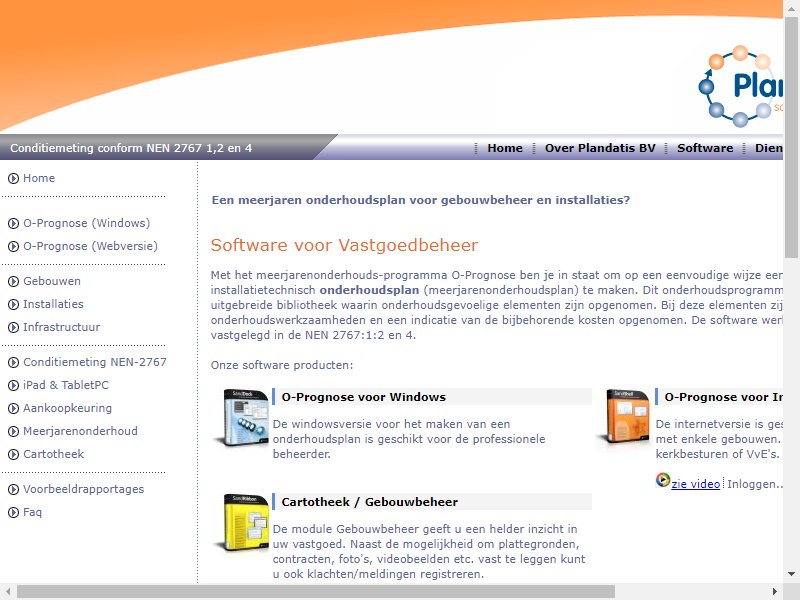Viewport: 800px width, 600px height.
Task: Click the arrow icon beside Installaties
Action: tap(13, 305)
